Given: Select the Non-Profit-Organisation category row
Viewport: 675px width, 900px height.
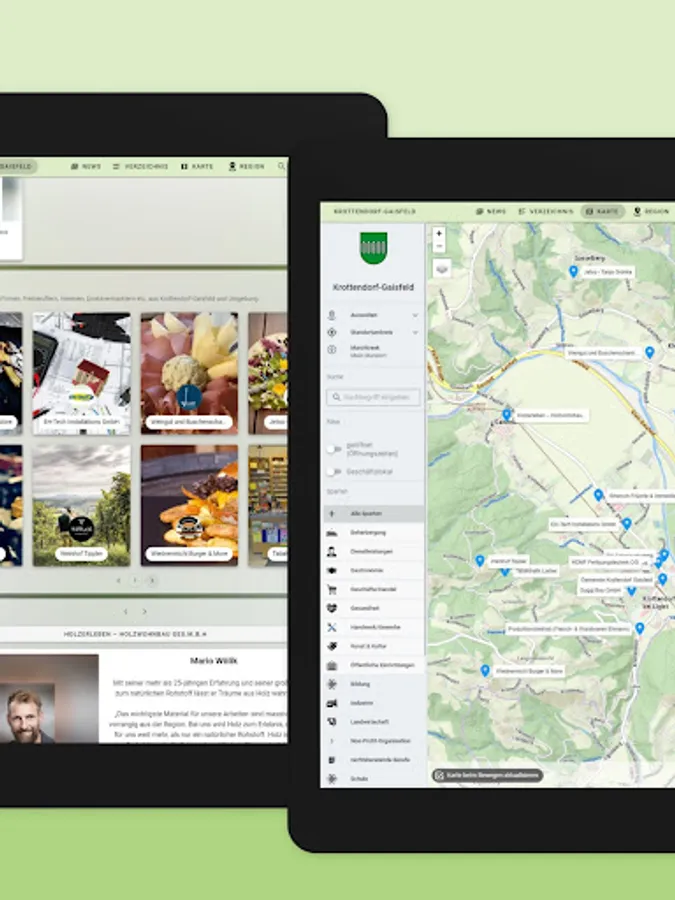Looking at the screenshot, I should coord(373,741).
